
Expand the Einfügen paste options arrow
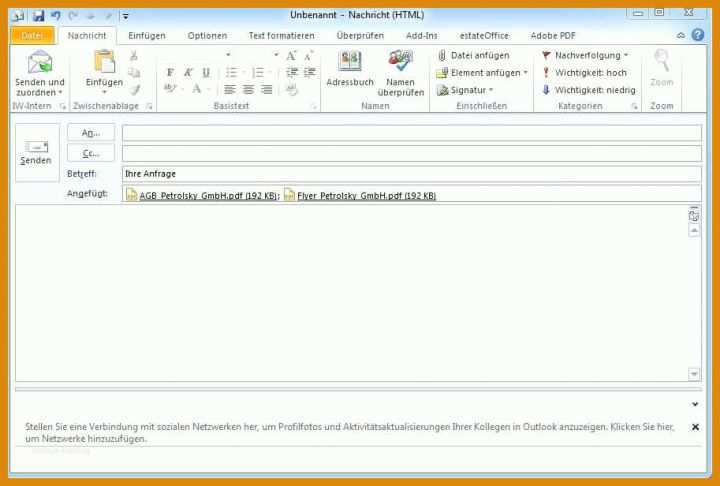click(x=104, y=92)
